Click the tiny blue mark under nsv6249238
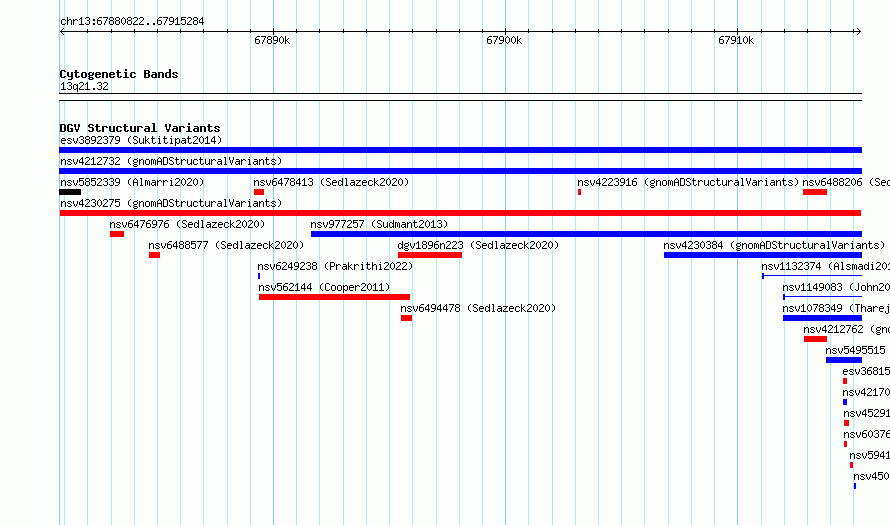Screen dimensions: 890x525 click(x=259, y=276)
